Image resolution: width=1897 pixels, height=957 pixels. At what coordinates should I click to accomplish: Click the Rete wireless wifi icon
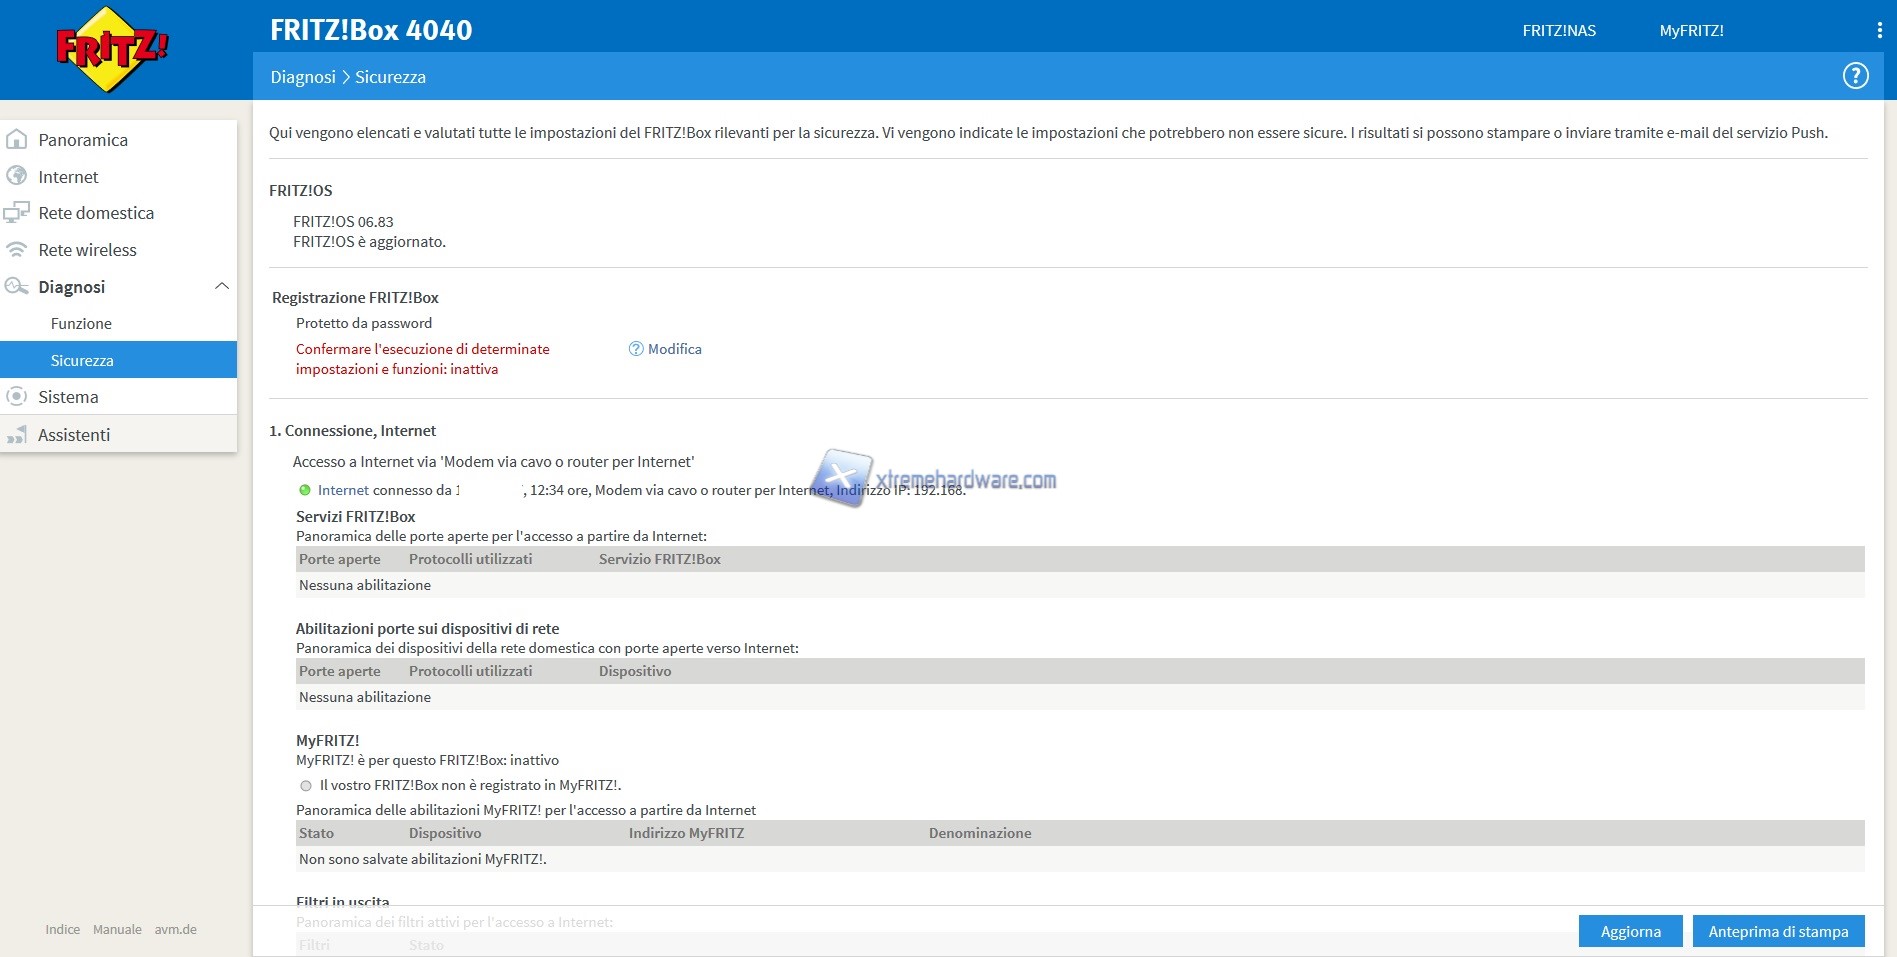[x=17, y=249]
